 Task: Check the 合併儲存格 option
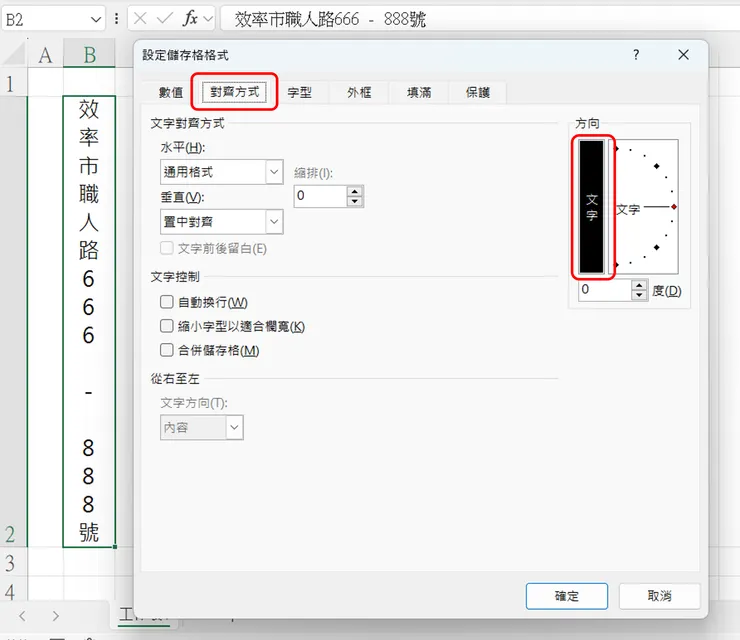[167, 350]
